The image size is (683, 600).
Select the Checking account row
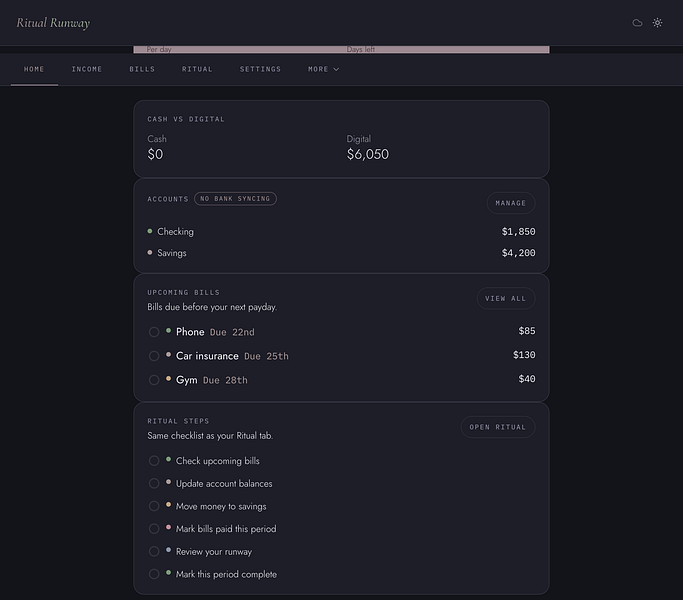tap(341, 231)
